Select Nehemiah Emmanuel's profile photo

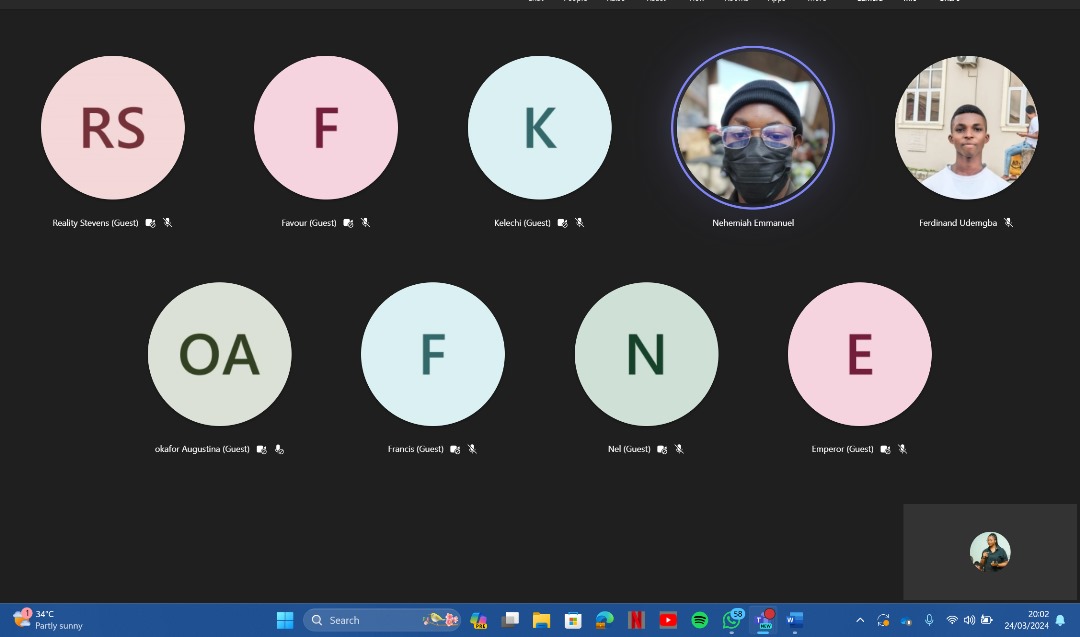click(x=753, y=127)
